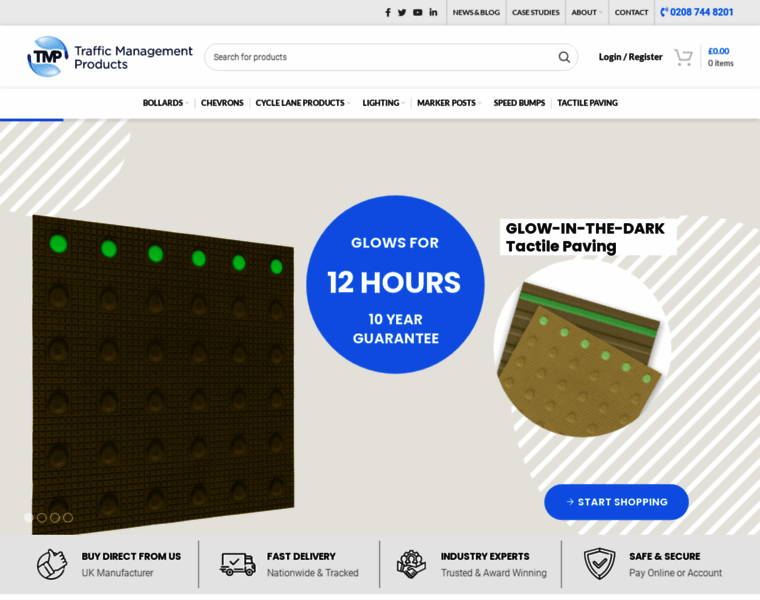
Task: Click the thumbs-up Buy Direct icon
Action: coord(52,564)
